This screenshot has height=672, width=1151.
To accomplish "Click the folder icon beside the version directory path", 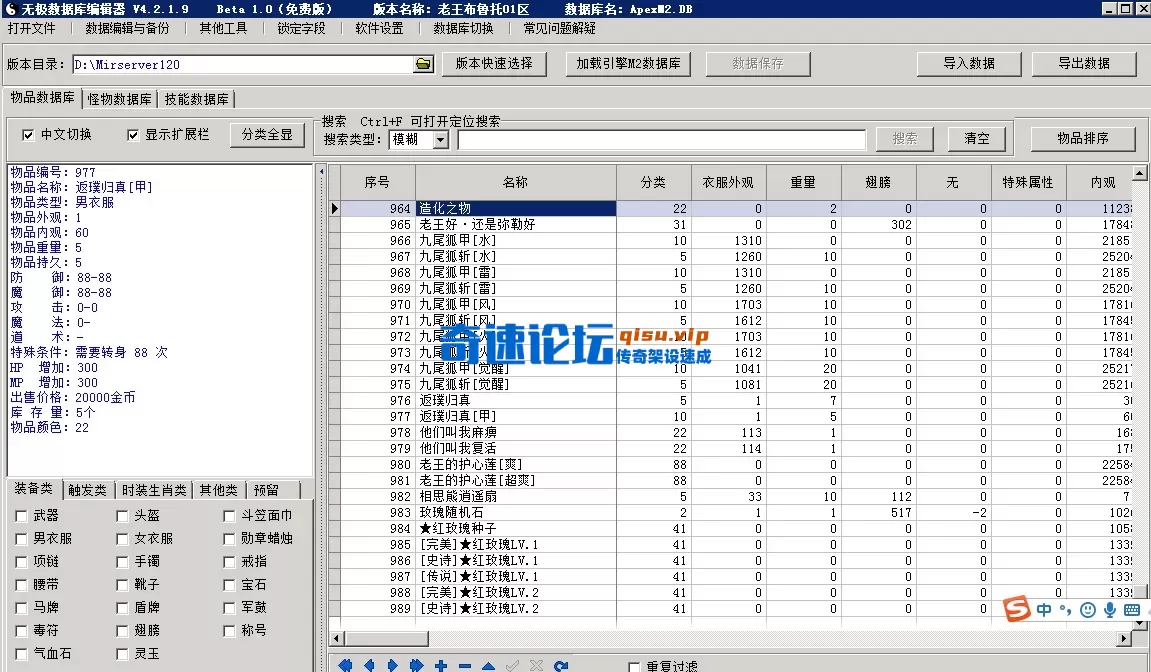I will click(x=422, y=63).
